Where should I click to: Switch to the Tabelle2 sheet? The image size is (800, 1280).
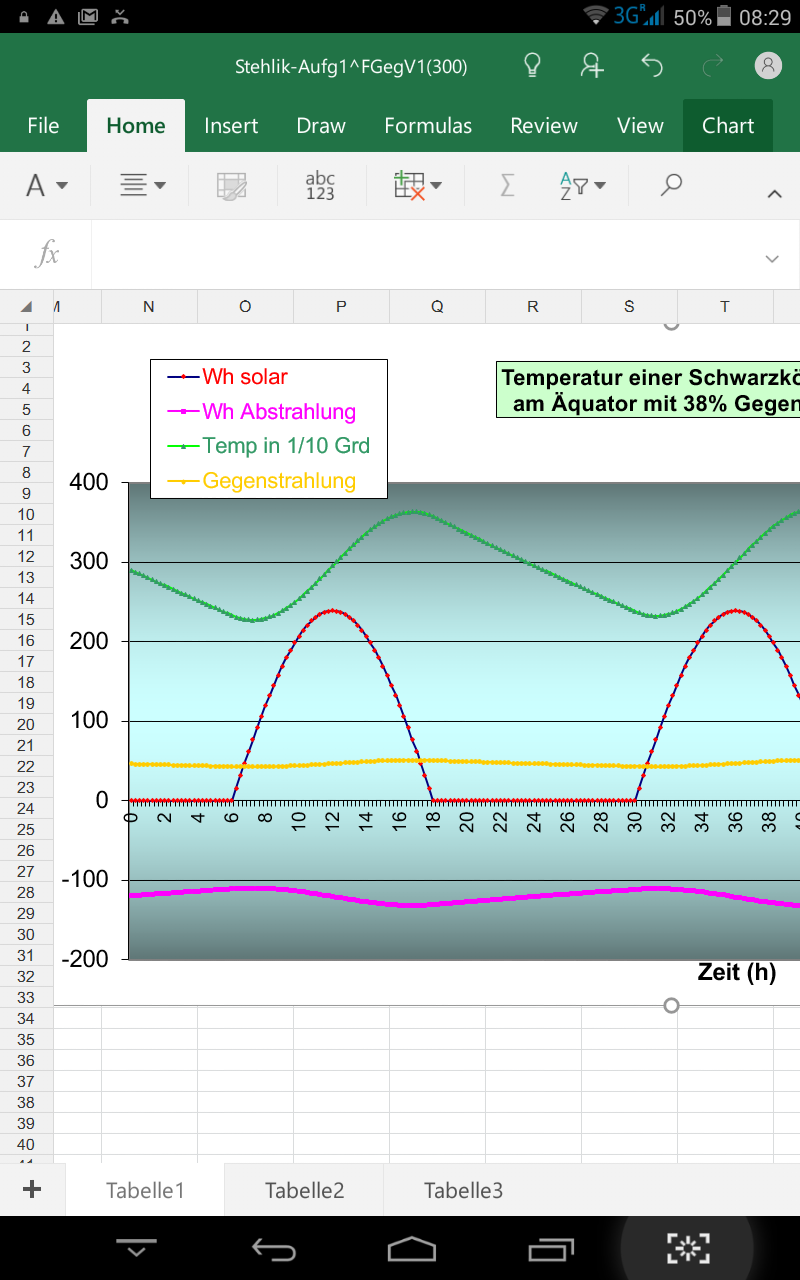pyautogui.click(x=304, y=1190)
